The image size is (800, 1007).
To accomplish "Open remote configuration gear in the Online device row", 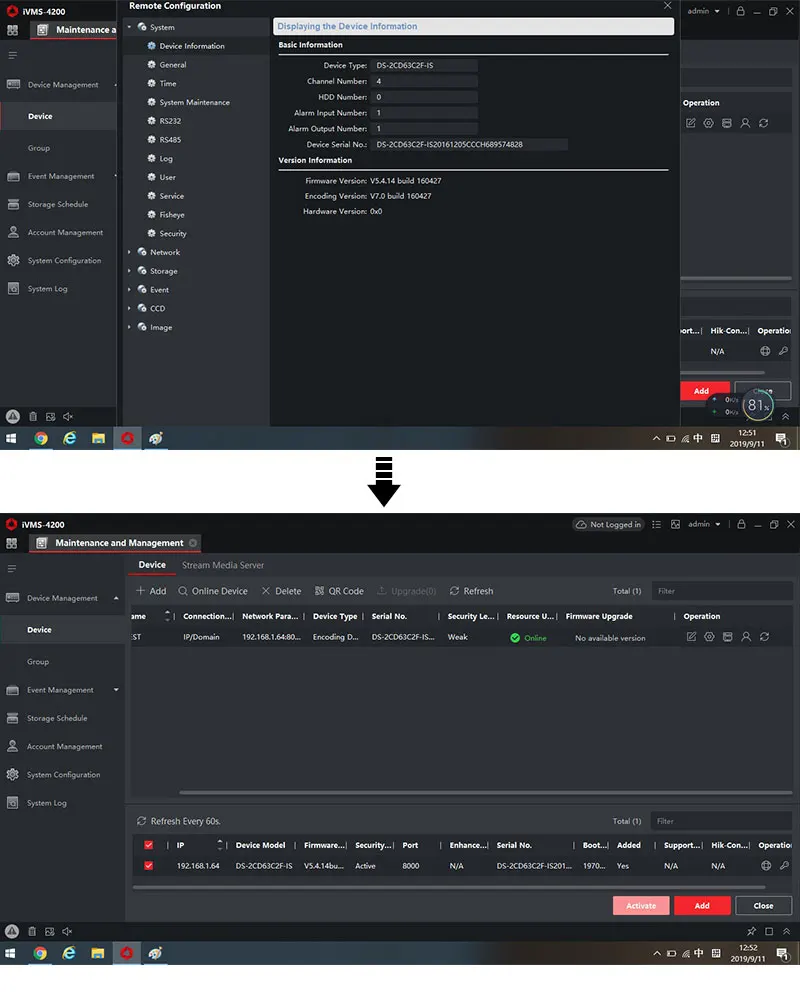I will pos(709,637).
